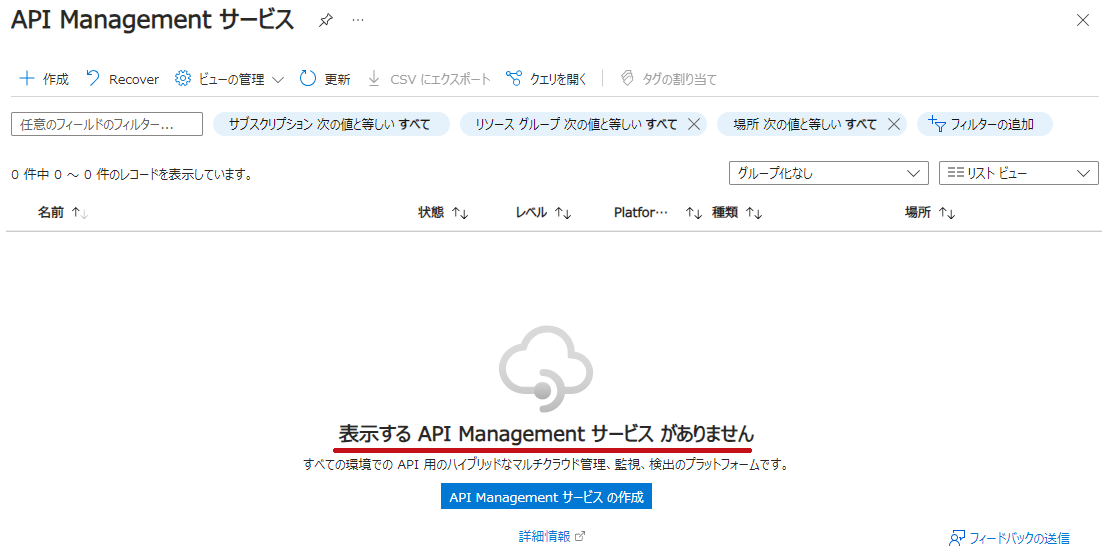Remove the 場所 filter with X
The image size is (1102, 553).
click(x=893, y=124)
